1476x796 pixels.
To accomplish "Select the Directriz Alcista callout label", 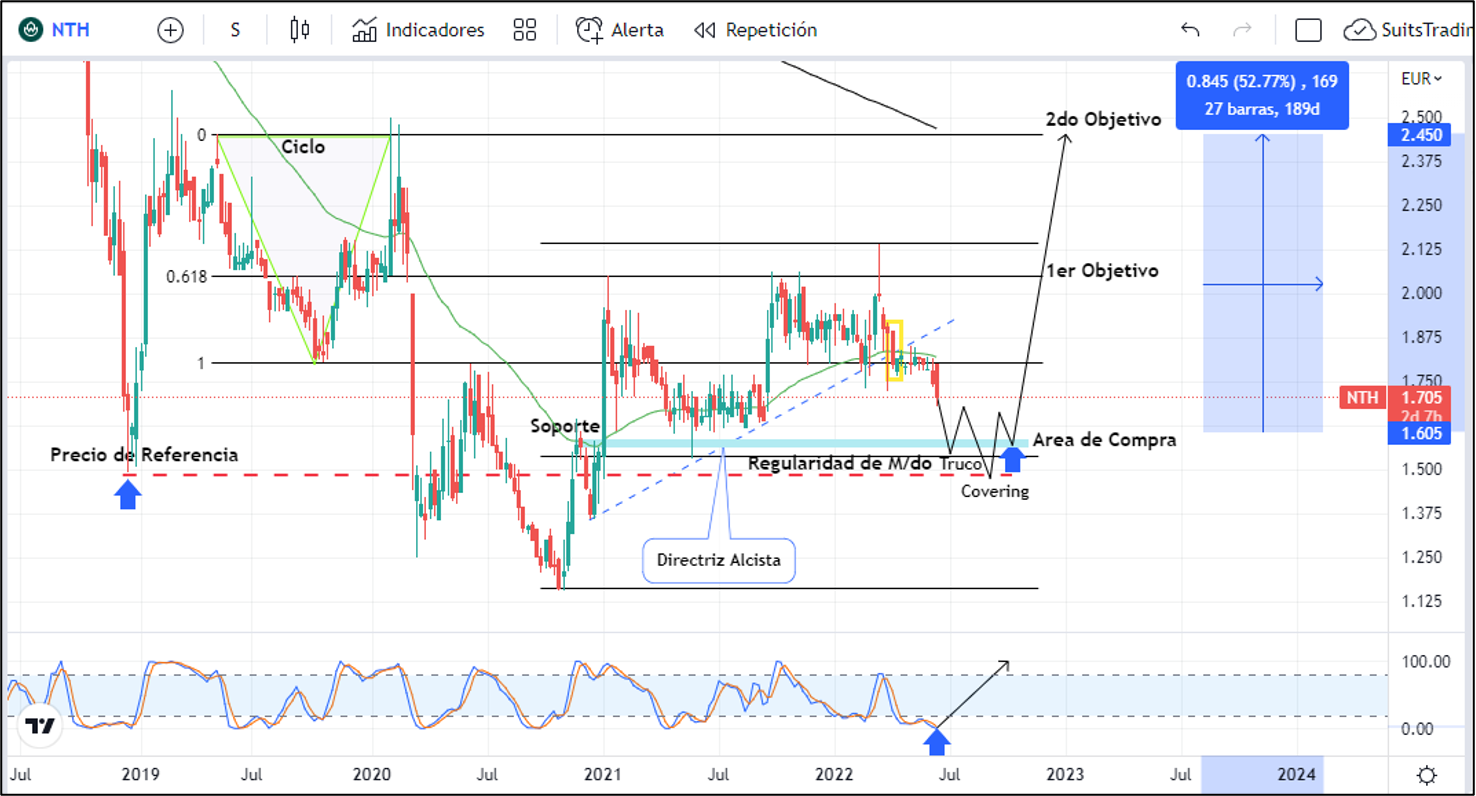I will pyautogui.click(x=718, y=560).
